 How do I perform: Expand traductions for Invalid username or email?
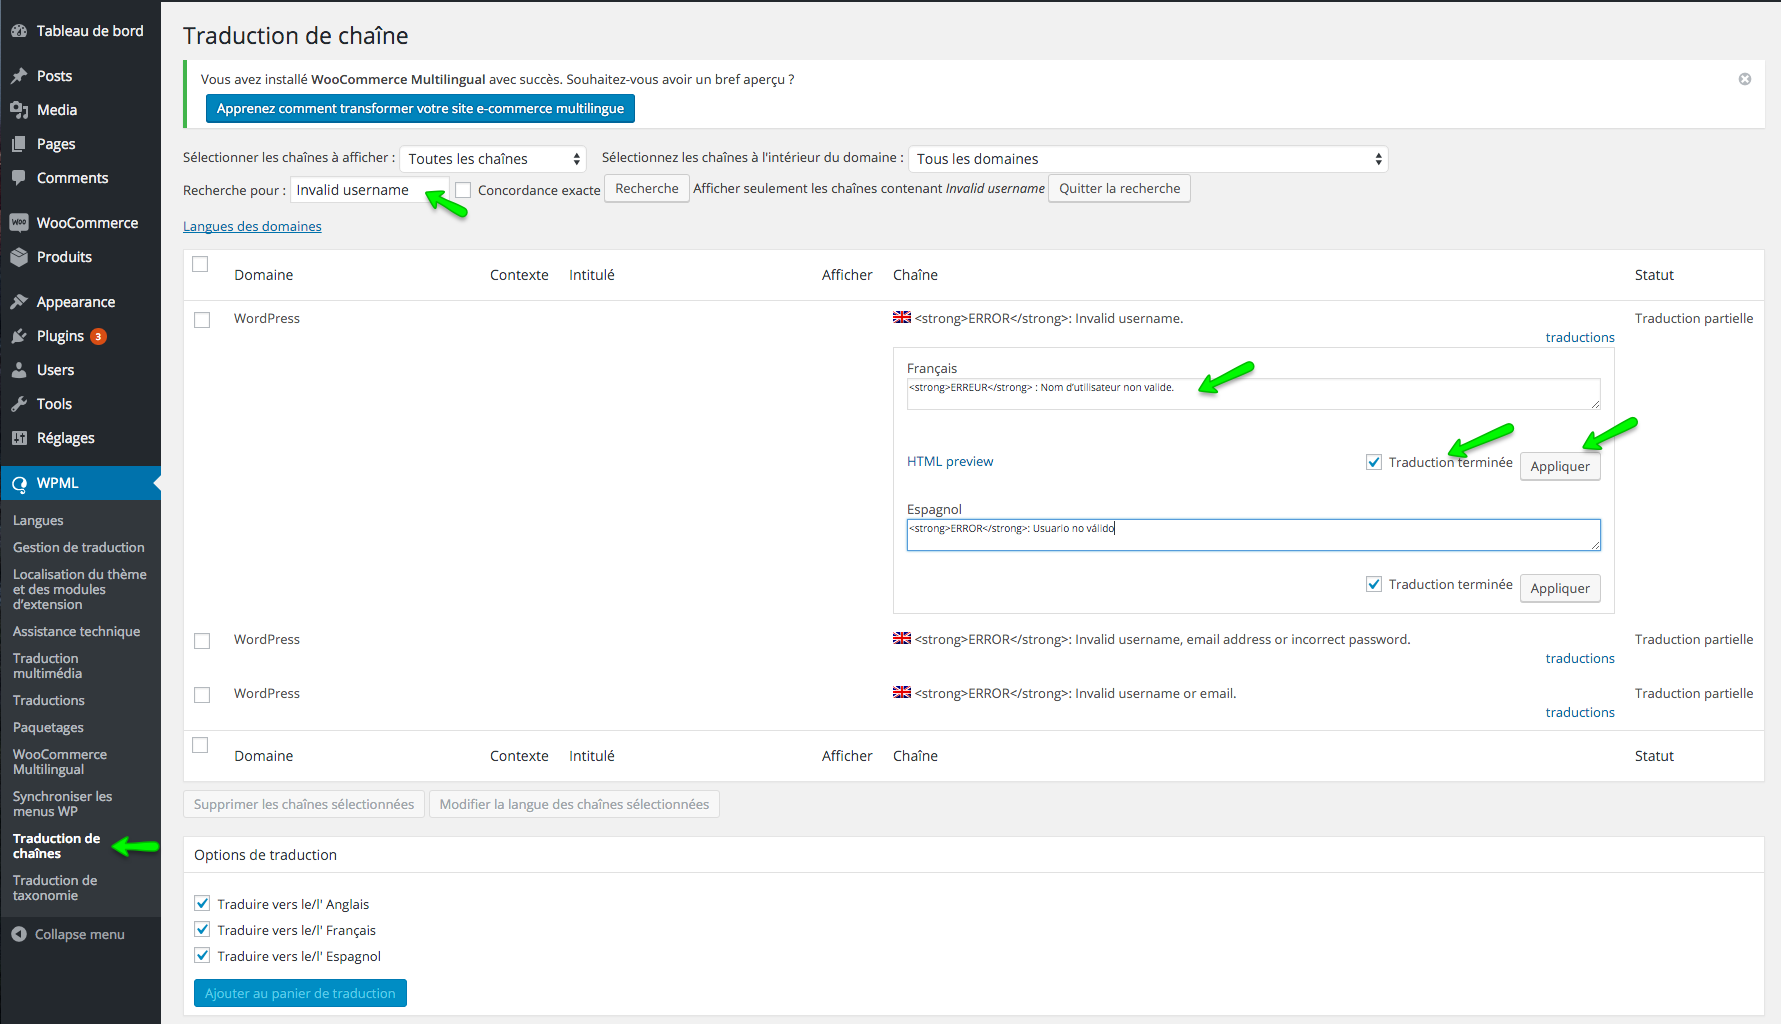coord(1579,712)
